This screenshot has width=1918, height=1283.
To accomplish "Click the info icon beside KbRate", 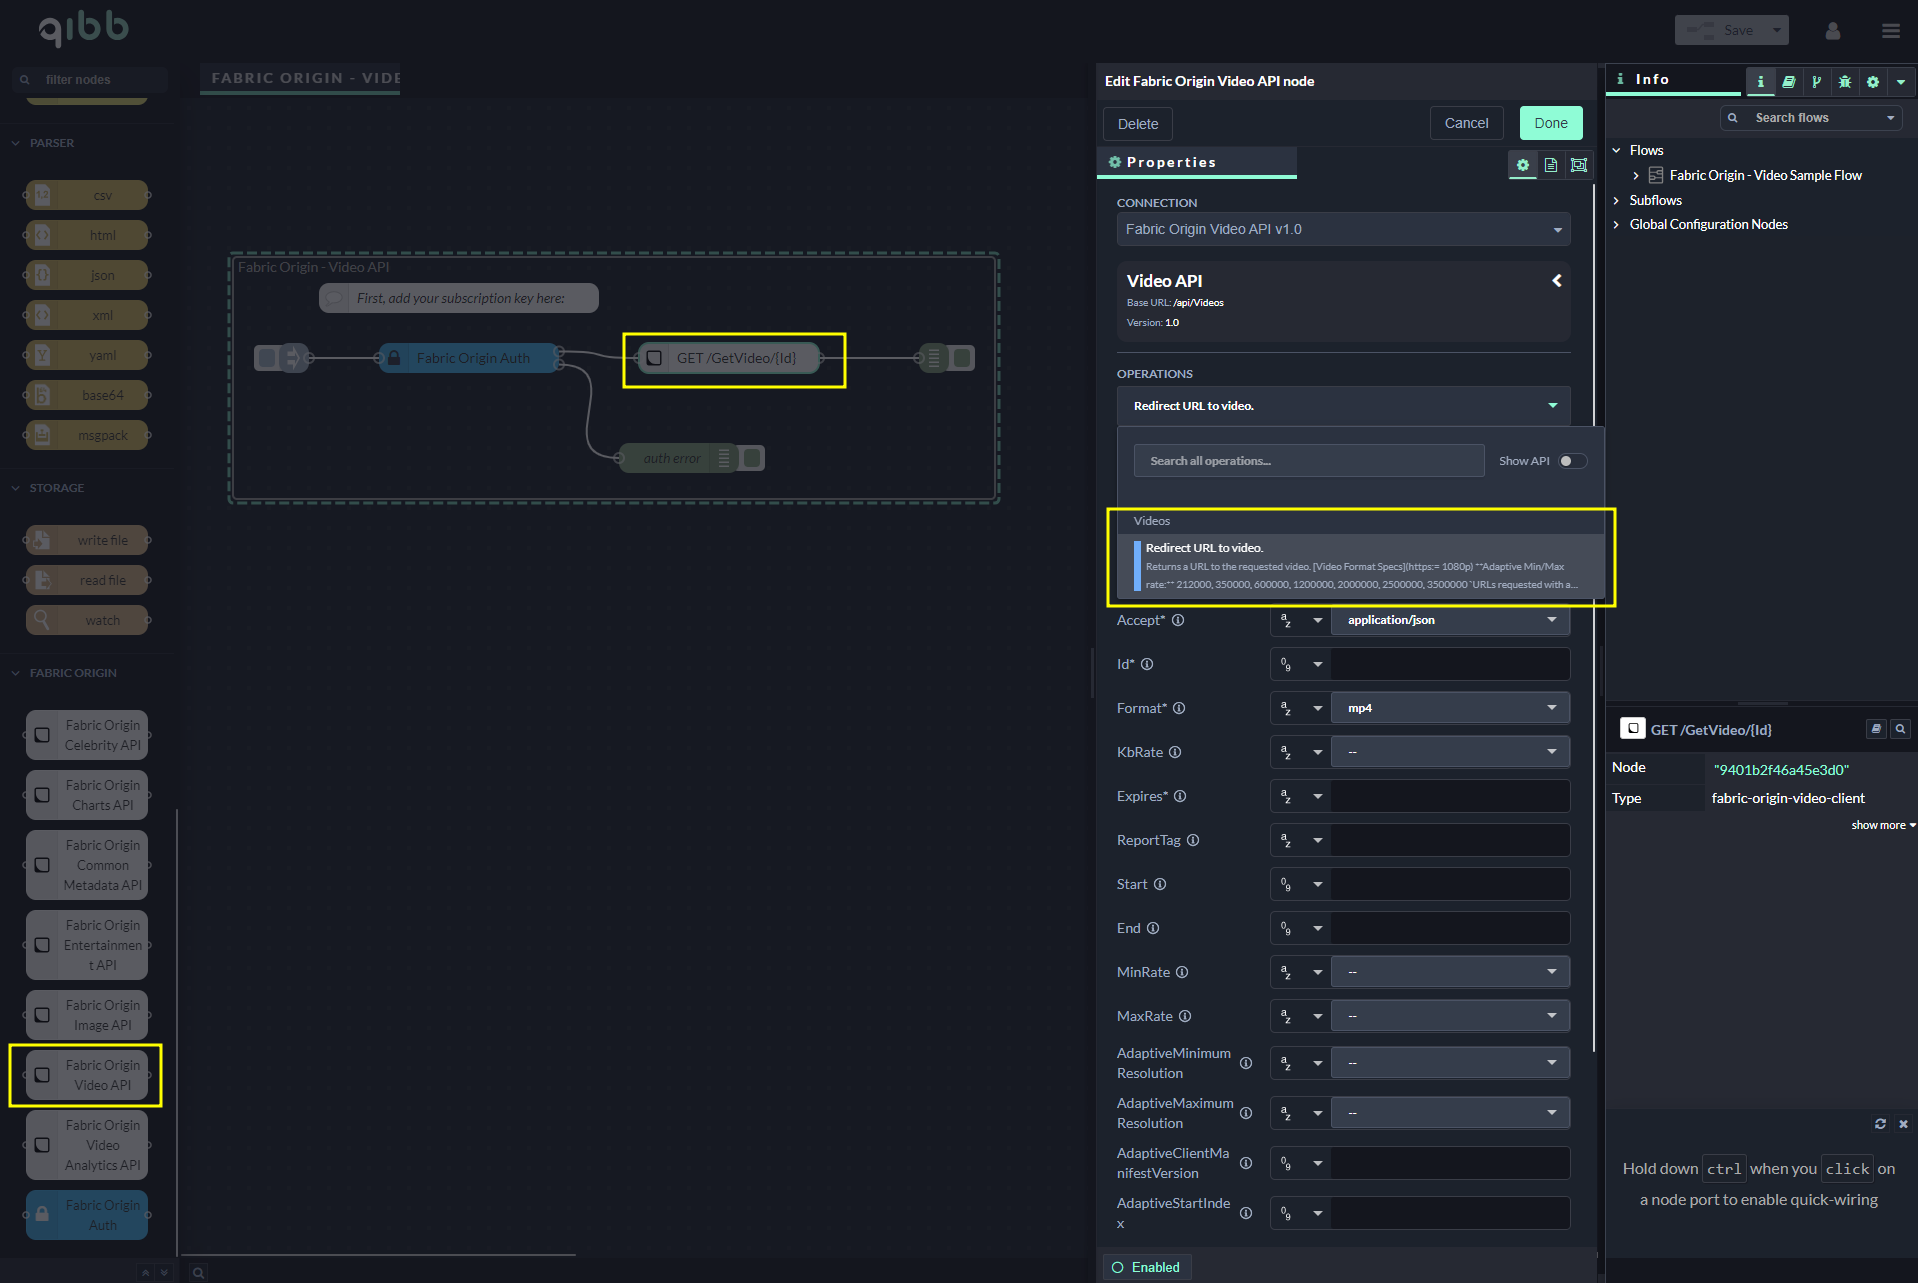I will (1175, 752).
